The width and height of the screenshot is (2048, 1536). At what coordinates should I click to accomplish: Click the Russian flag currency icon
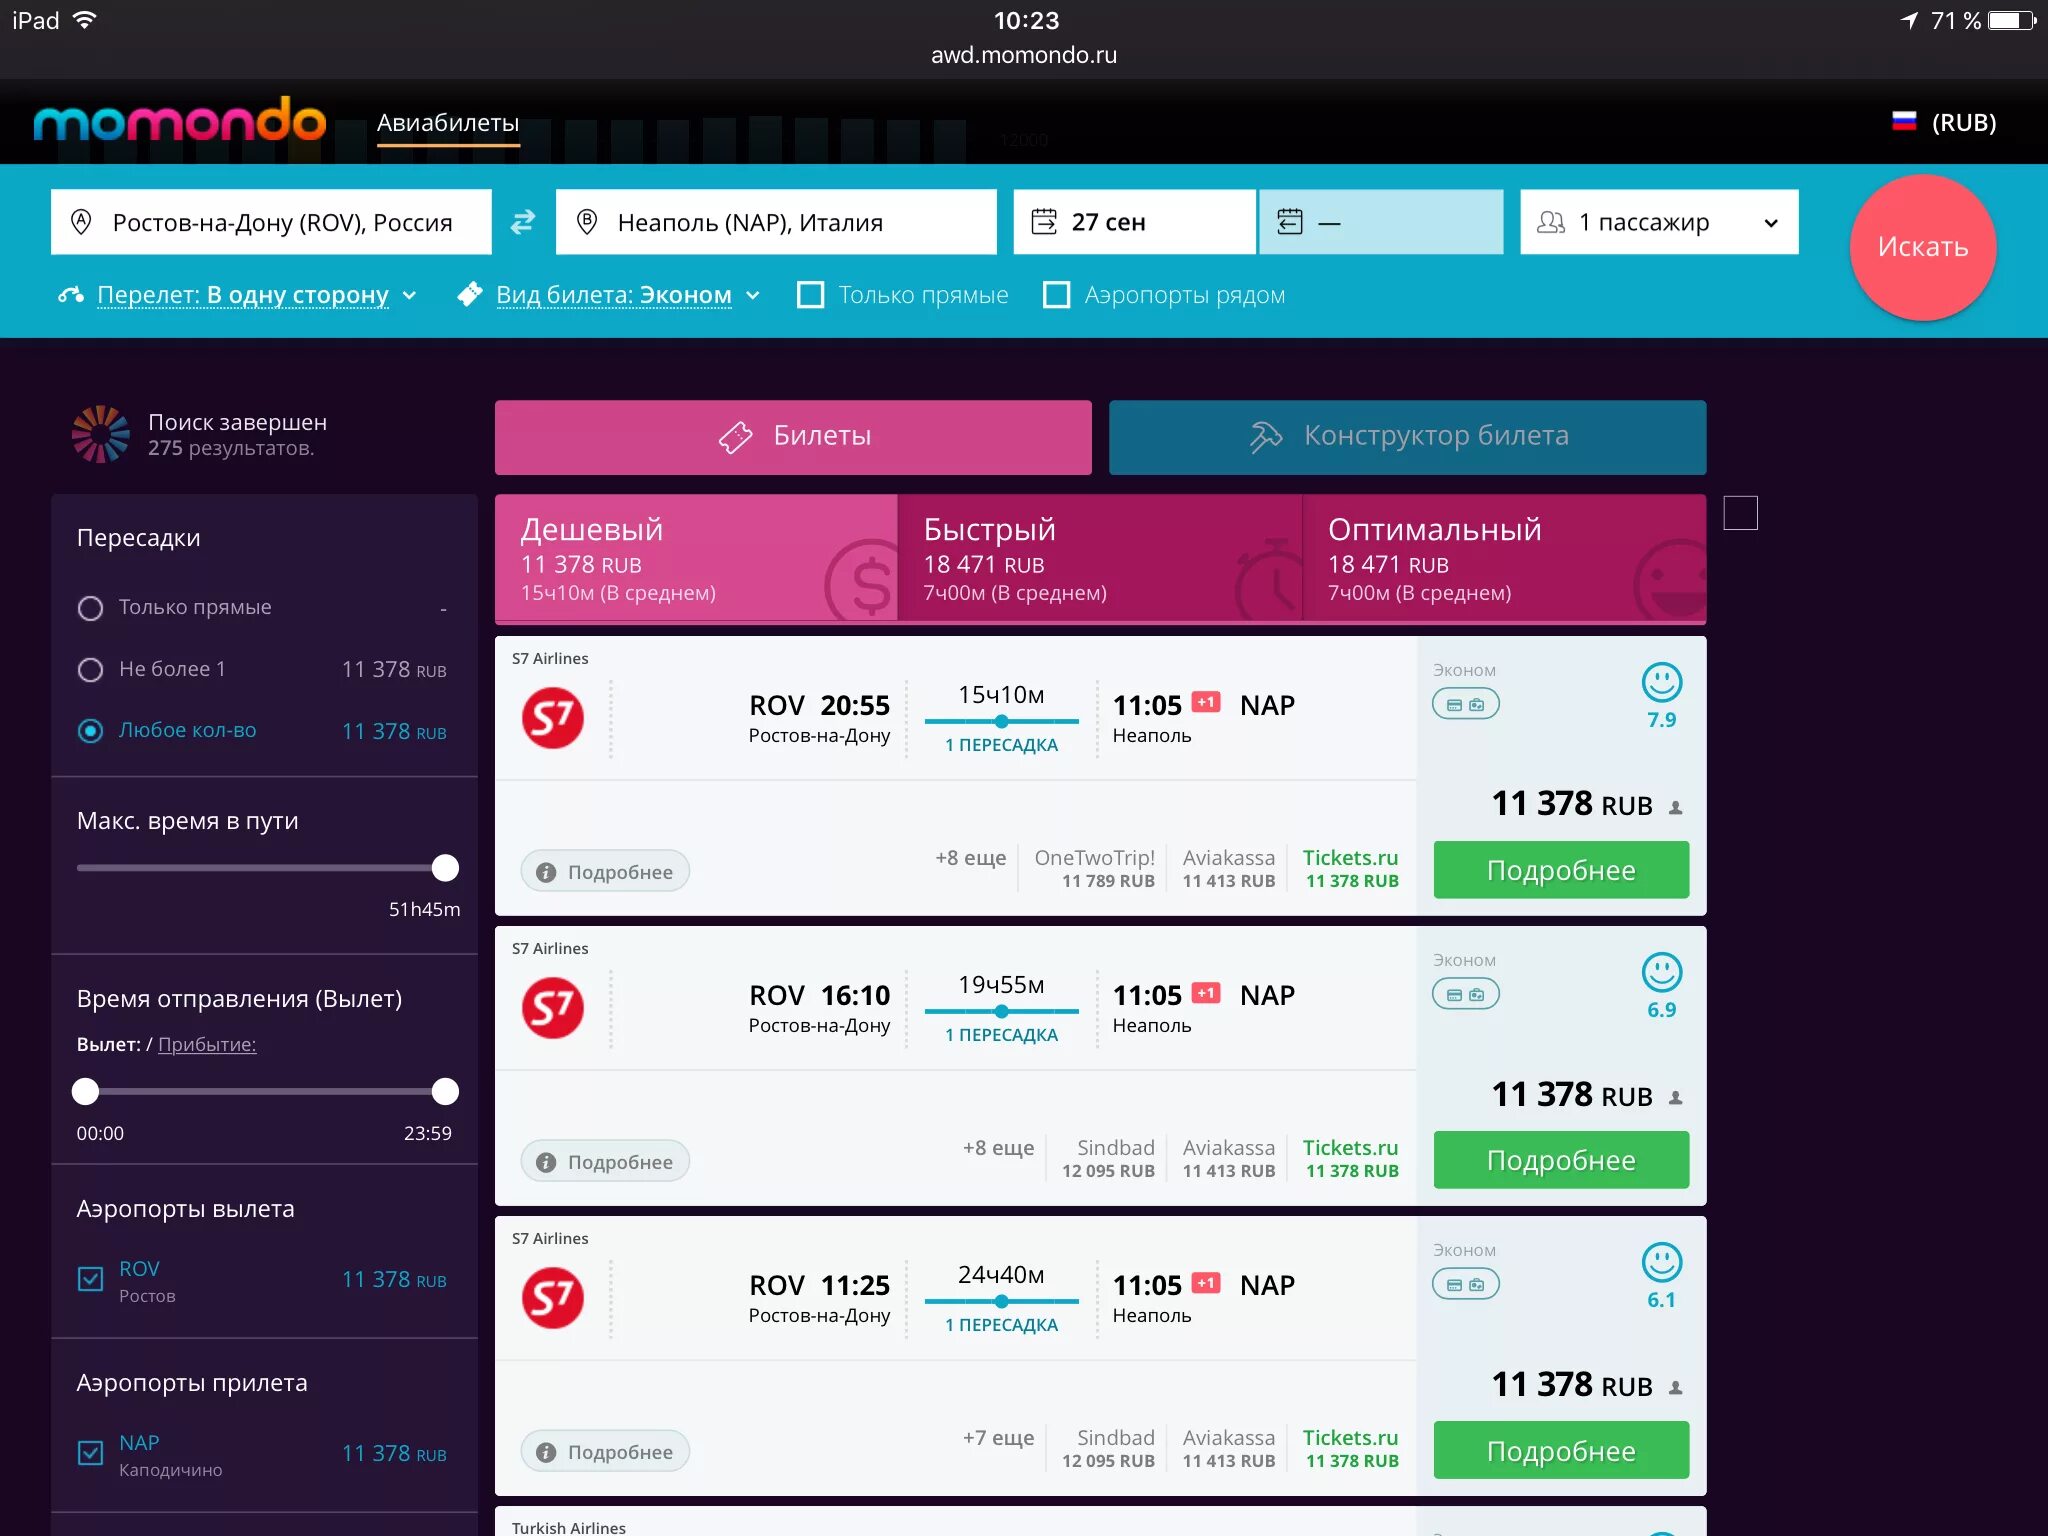coord(1903,122)
